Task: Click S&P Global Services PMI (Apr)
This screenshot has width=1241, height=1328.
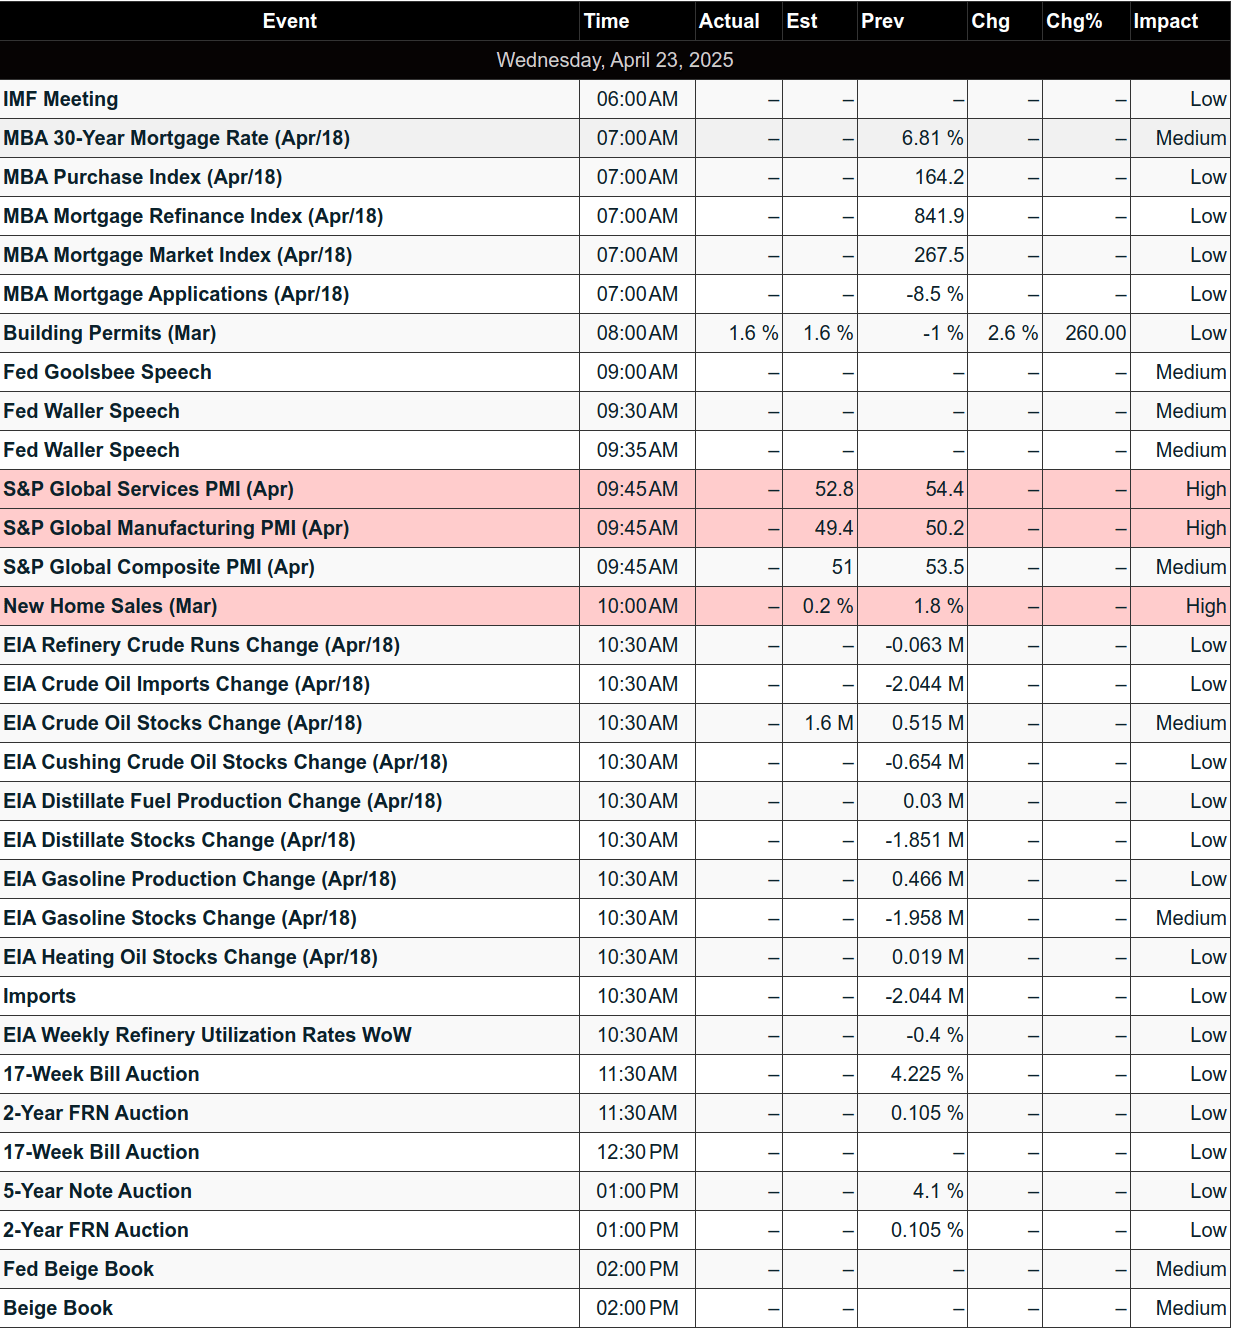Action: point(148,489)
